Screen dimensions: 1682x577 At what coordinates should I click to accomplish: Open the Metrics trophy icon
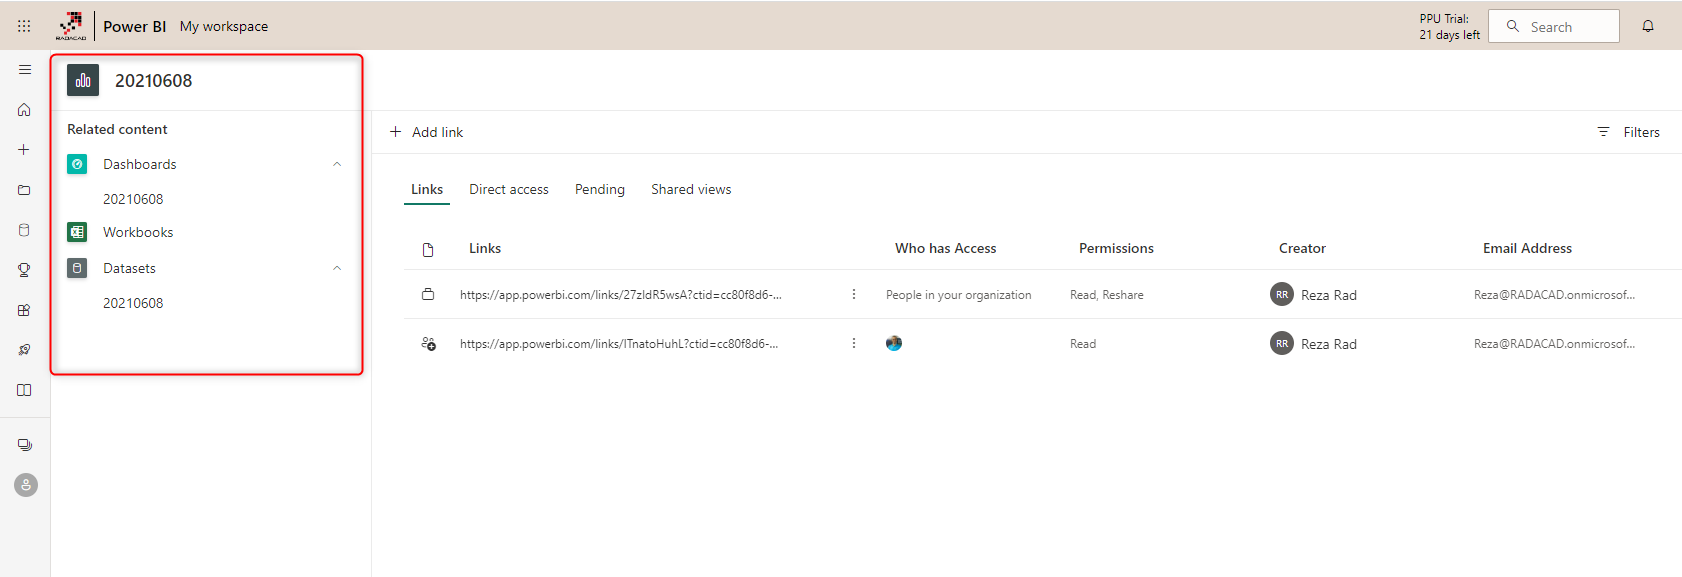click(x=24, y=270)
